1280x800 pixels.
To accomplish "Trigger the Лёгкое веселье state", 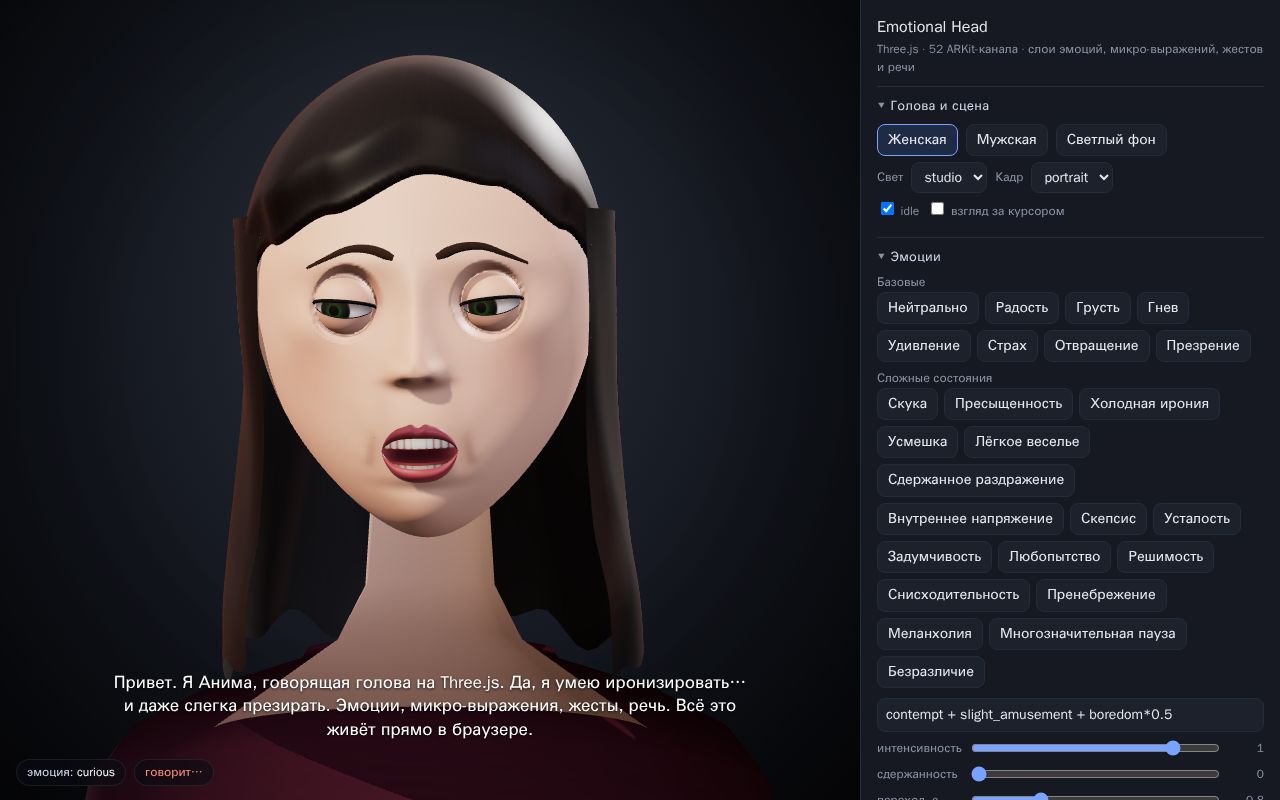I will pyautogui.click(x=1027, y=442).
